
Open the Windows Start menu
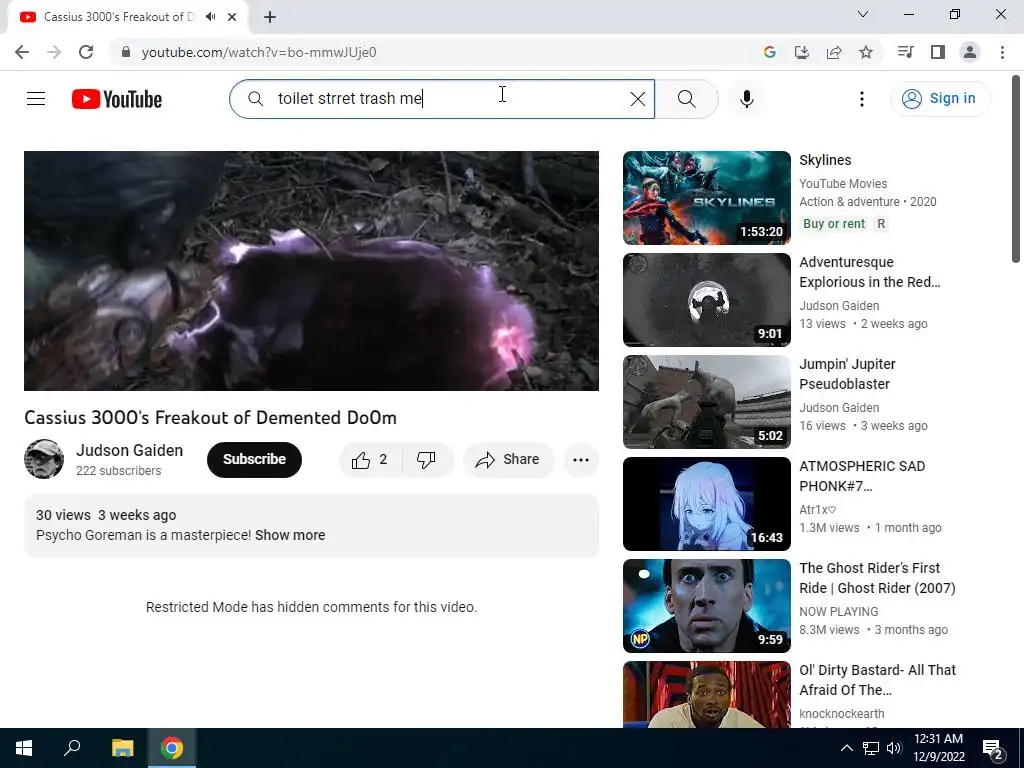coord(24,748)
